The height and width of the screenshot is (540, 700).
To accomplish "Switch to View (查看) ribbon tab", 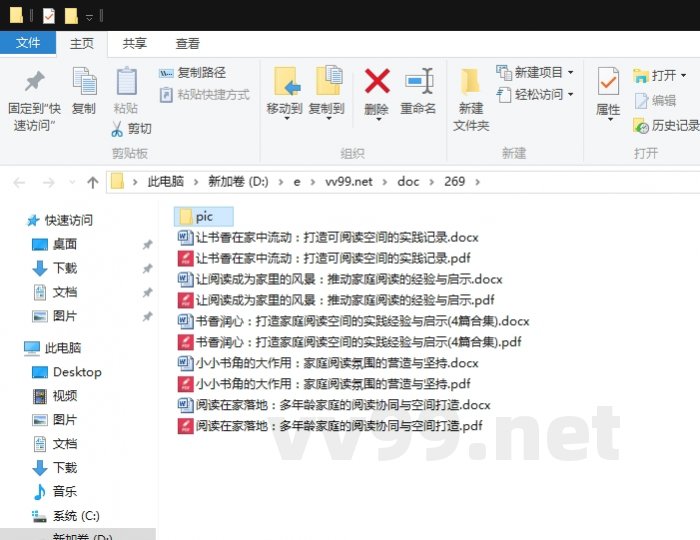I will click(188, 43).
